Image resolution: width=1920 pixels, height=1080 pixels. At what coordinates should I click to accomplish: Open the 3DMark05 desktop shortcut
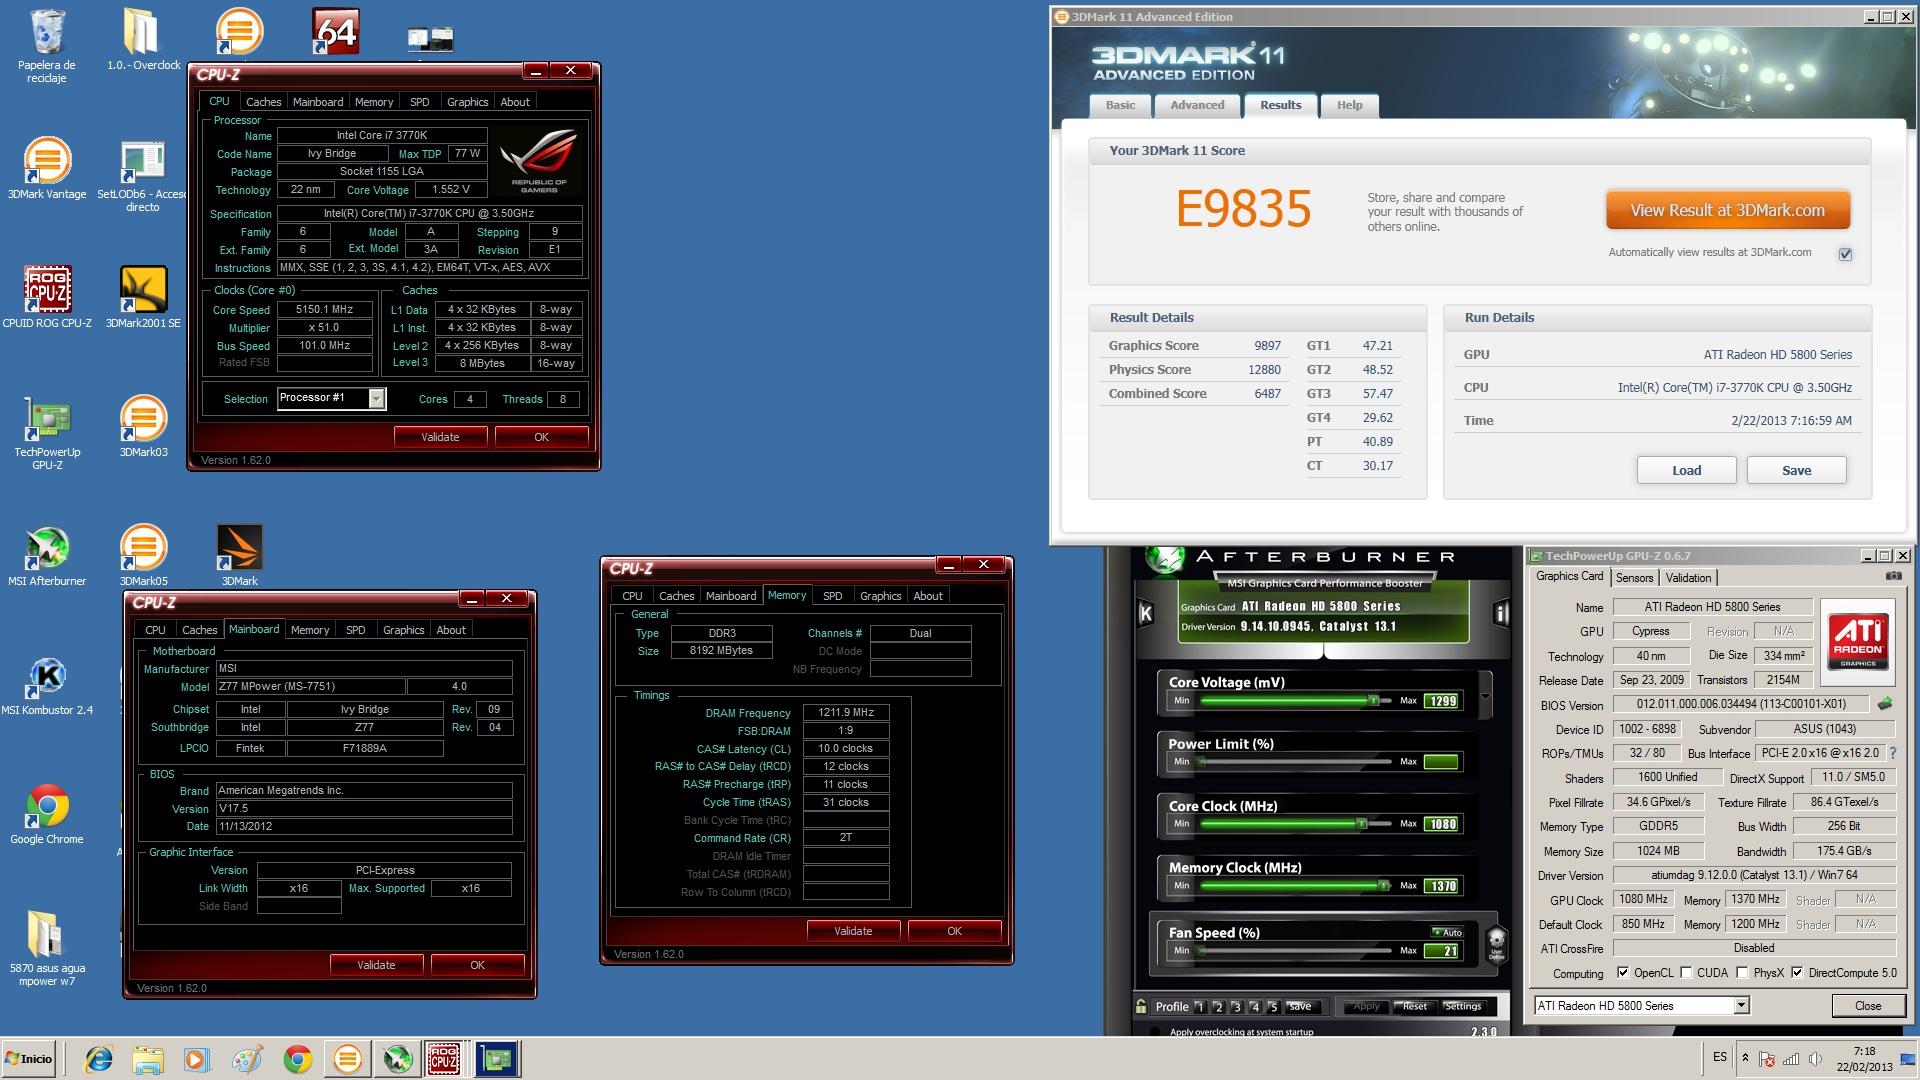coord(143,556)
